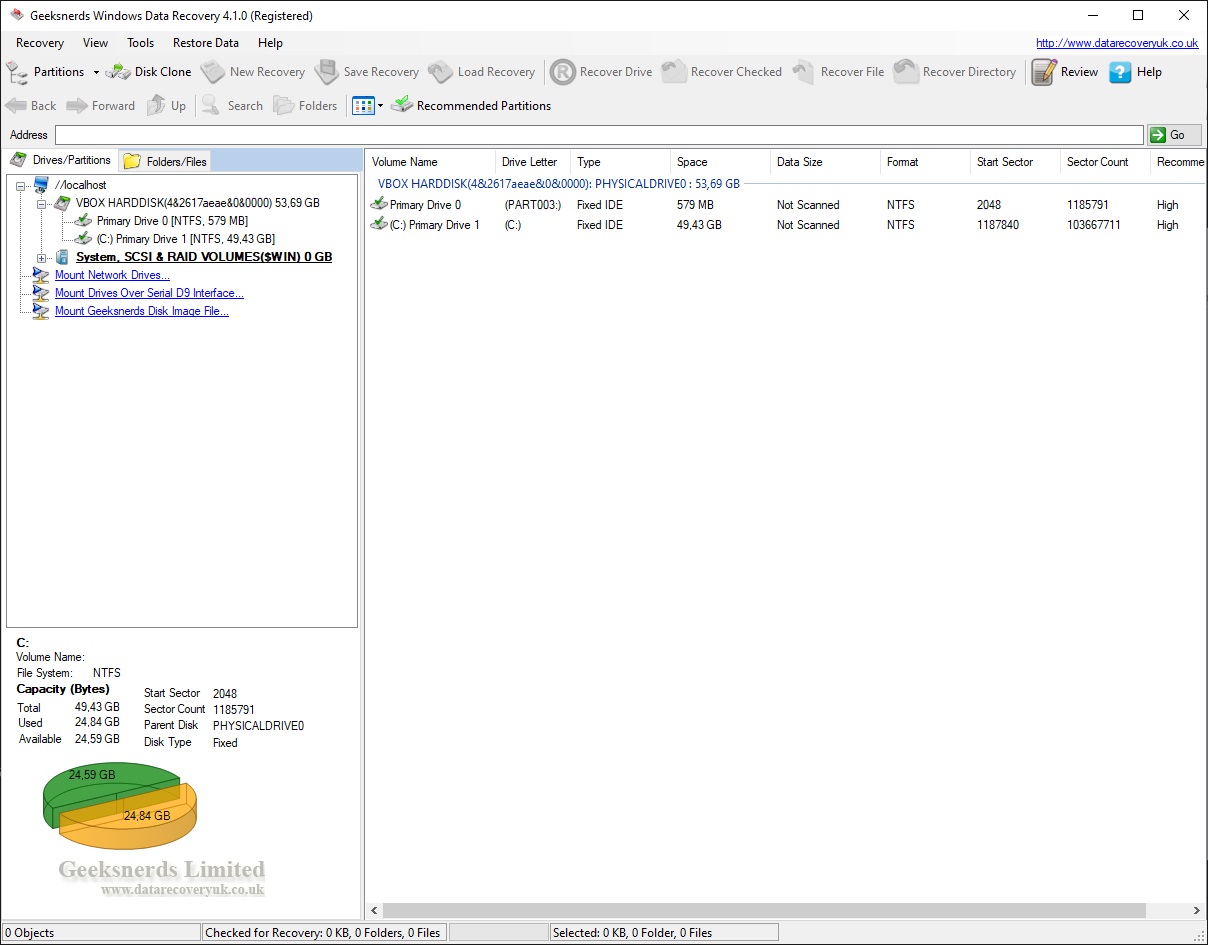Navigate Up one level
The image size is (1208, 945).
coord(167,106)
